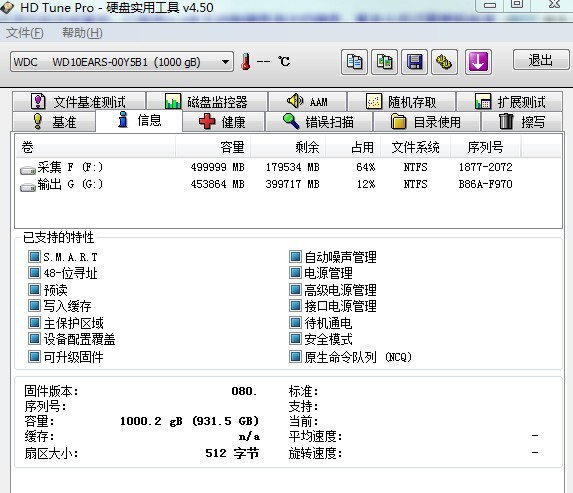Click the save screenshot floppy disk icon
The height and width of the screenshot is (493, 573).
[414, 62]
